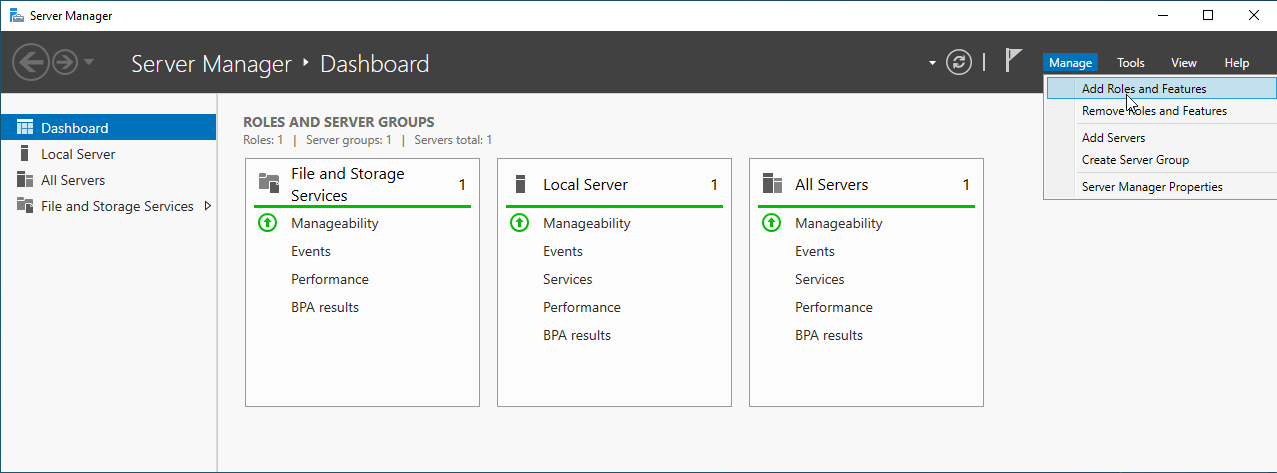
Task: Open Manageability in All Servers tile
Action: (x=838, y=223)
